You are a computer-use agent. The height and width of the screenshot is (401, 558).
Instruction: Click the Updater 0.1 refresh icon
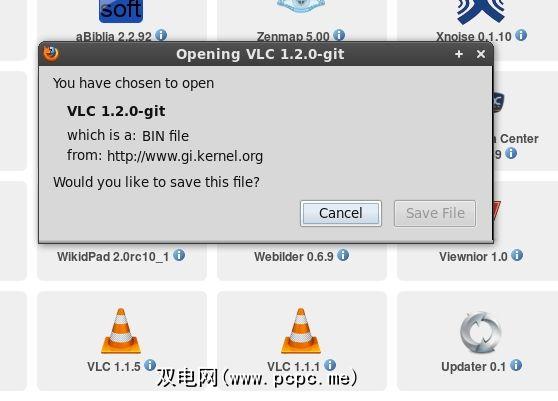(481, 332)
